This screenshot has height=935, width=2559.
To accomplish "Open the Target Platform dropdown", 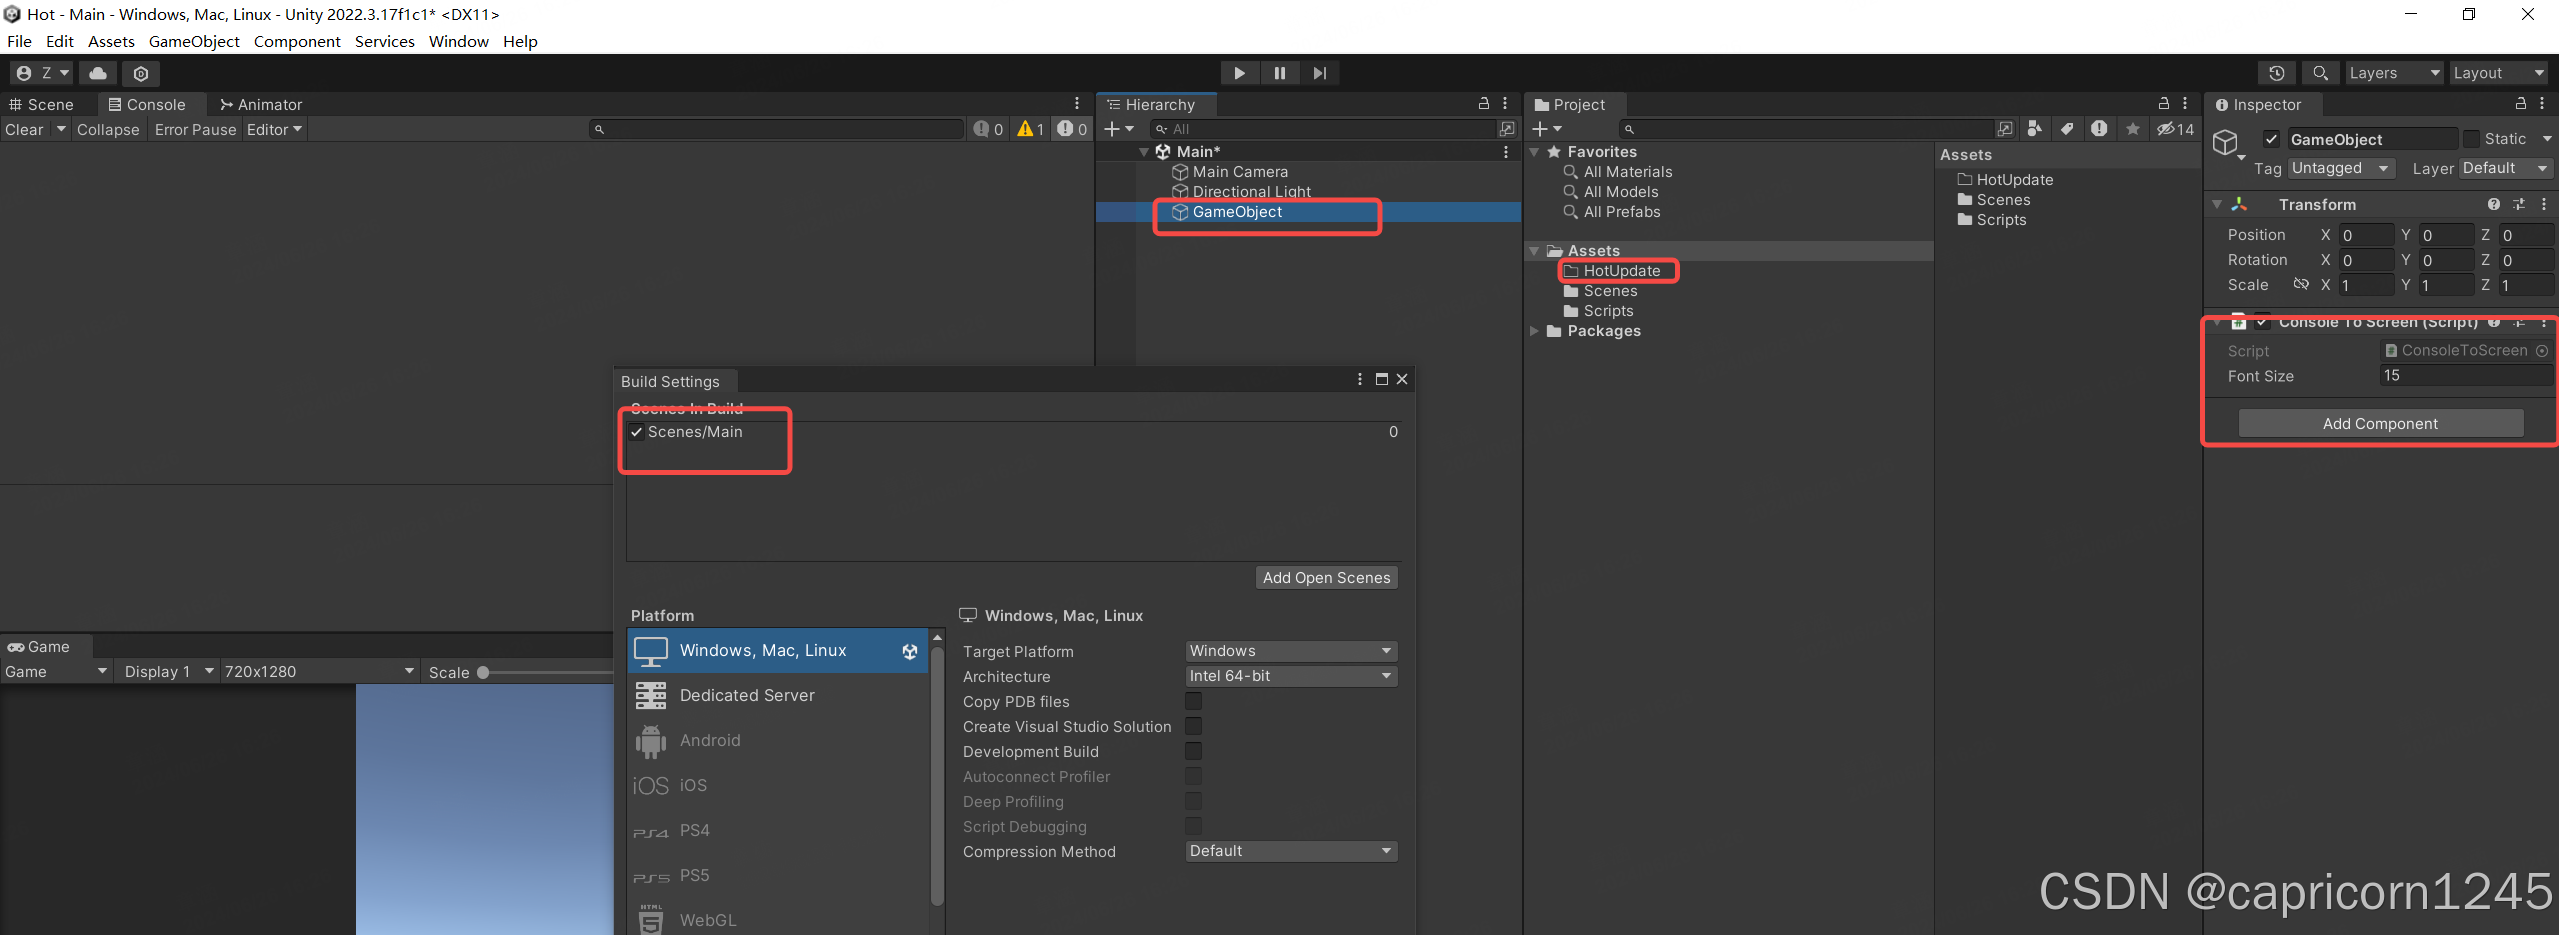I will tap(1290, 651).
